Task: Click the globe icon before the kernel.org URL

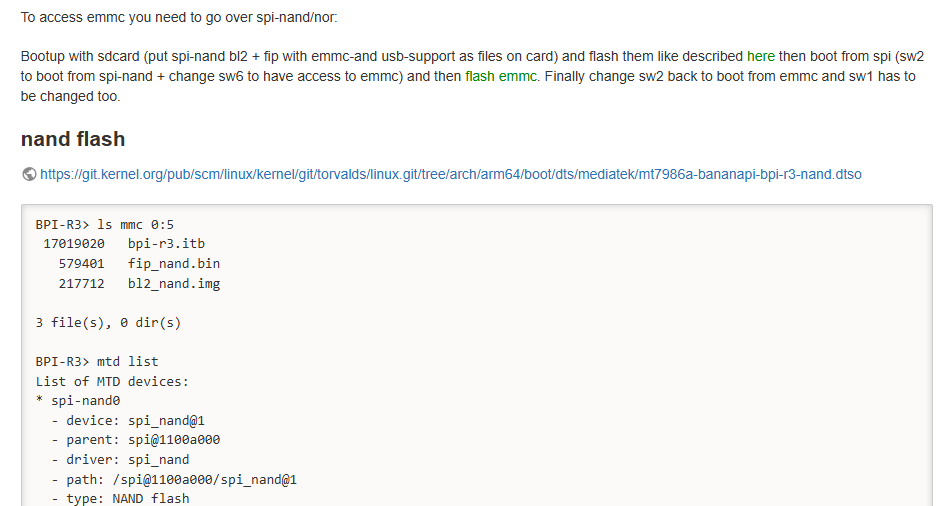Action: tap(28, 174)
